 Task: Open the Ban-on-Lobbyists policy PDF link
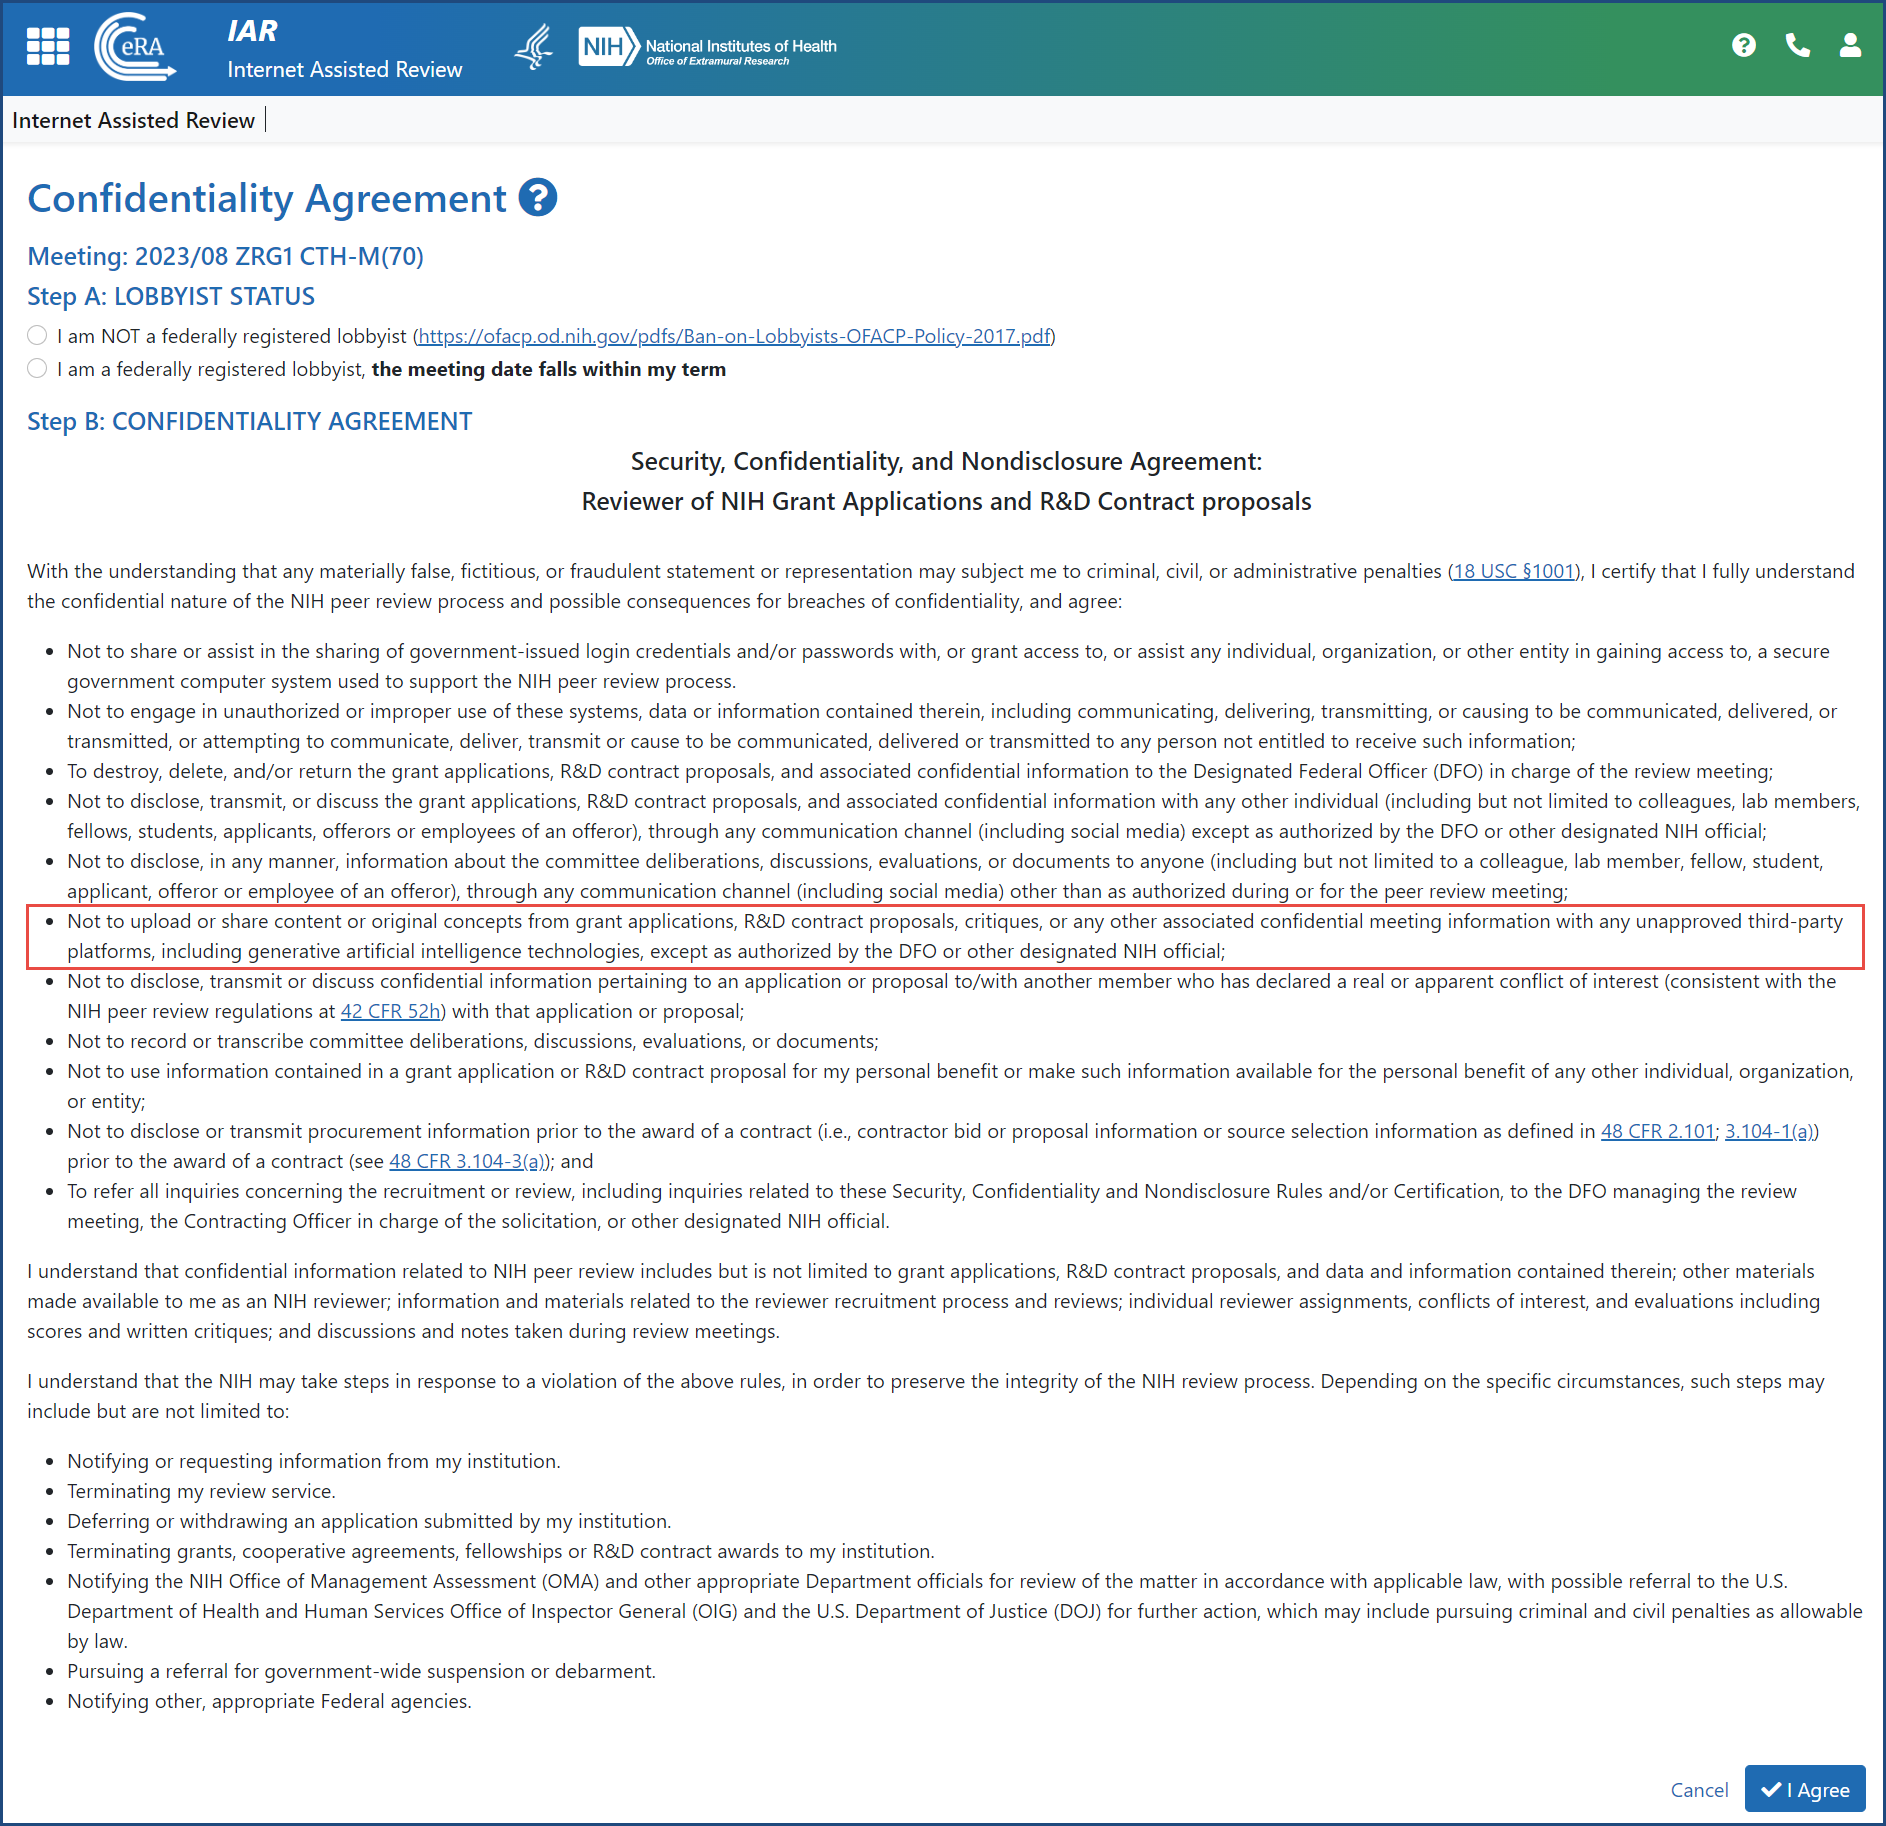click(734, 336)
